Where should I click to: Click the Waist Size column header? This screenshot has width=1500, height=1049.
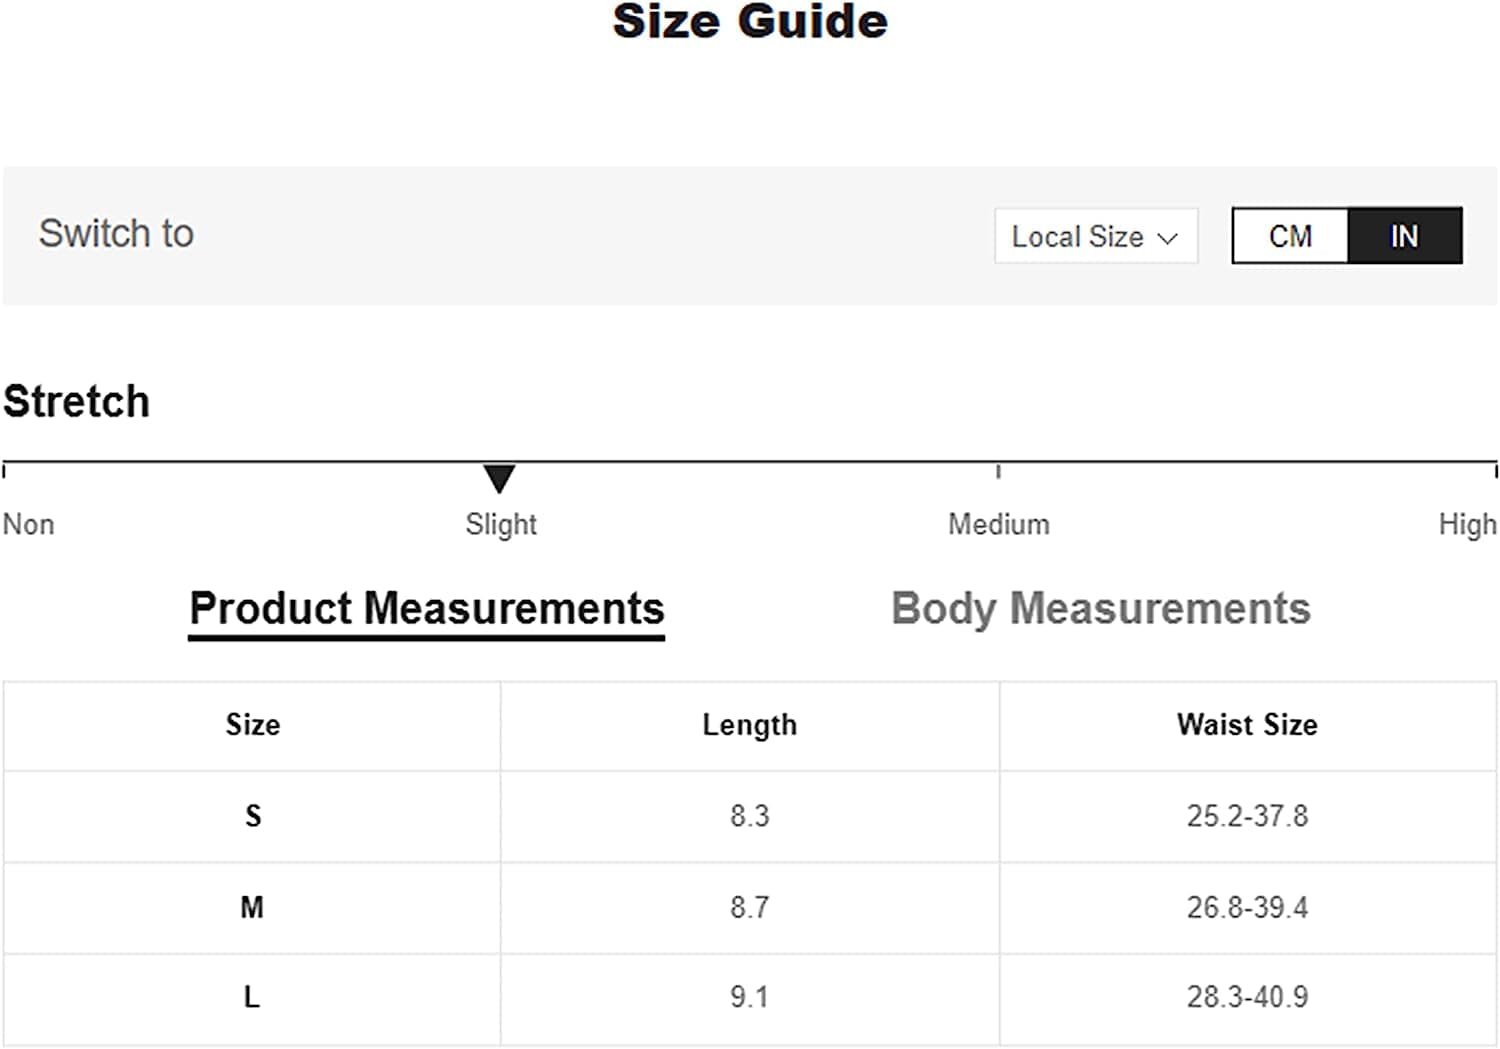(x=1245, y=726)
